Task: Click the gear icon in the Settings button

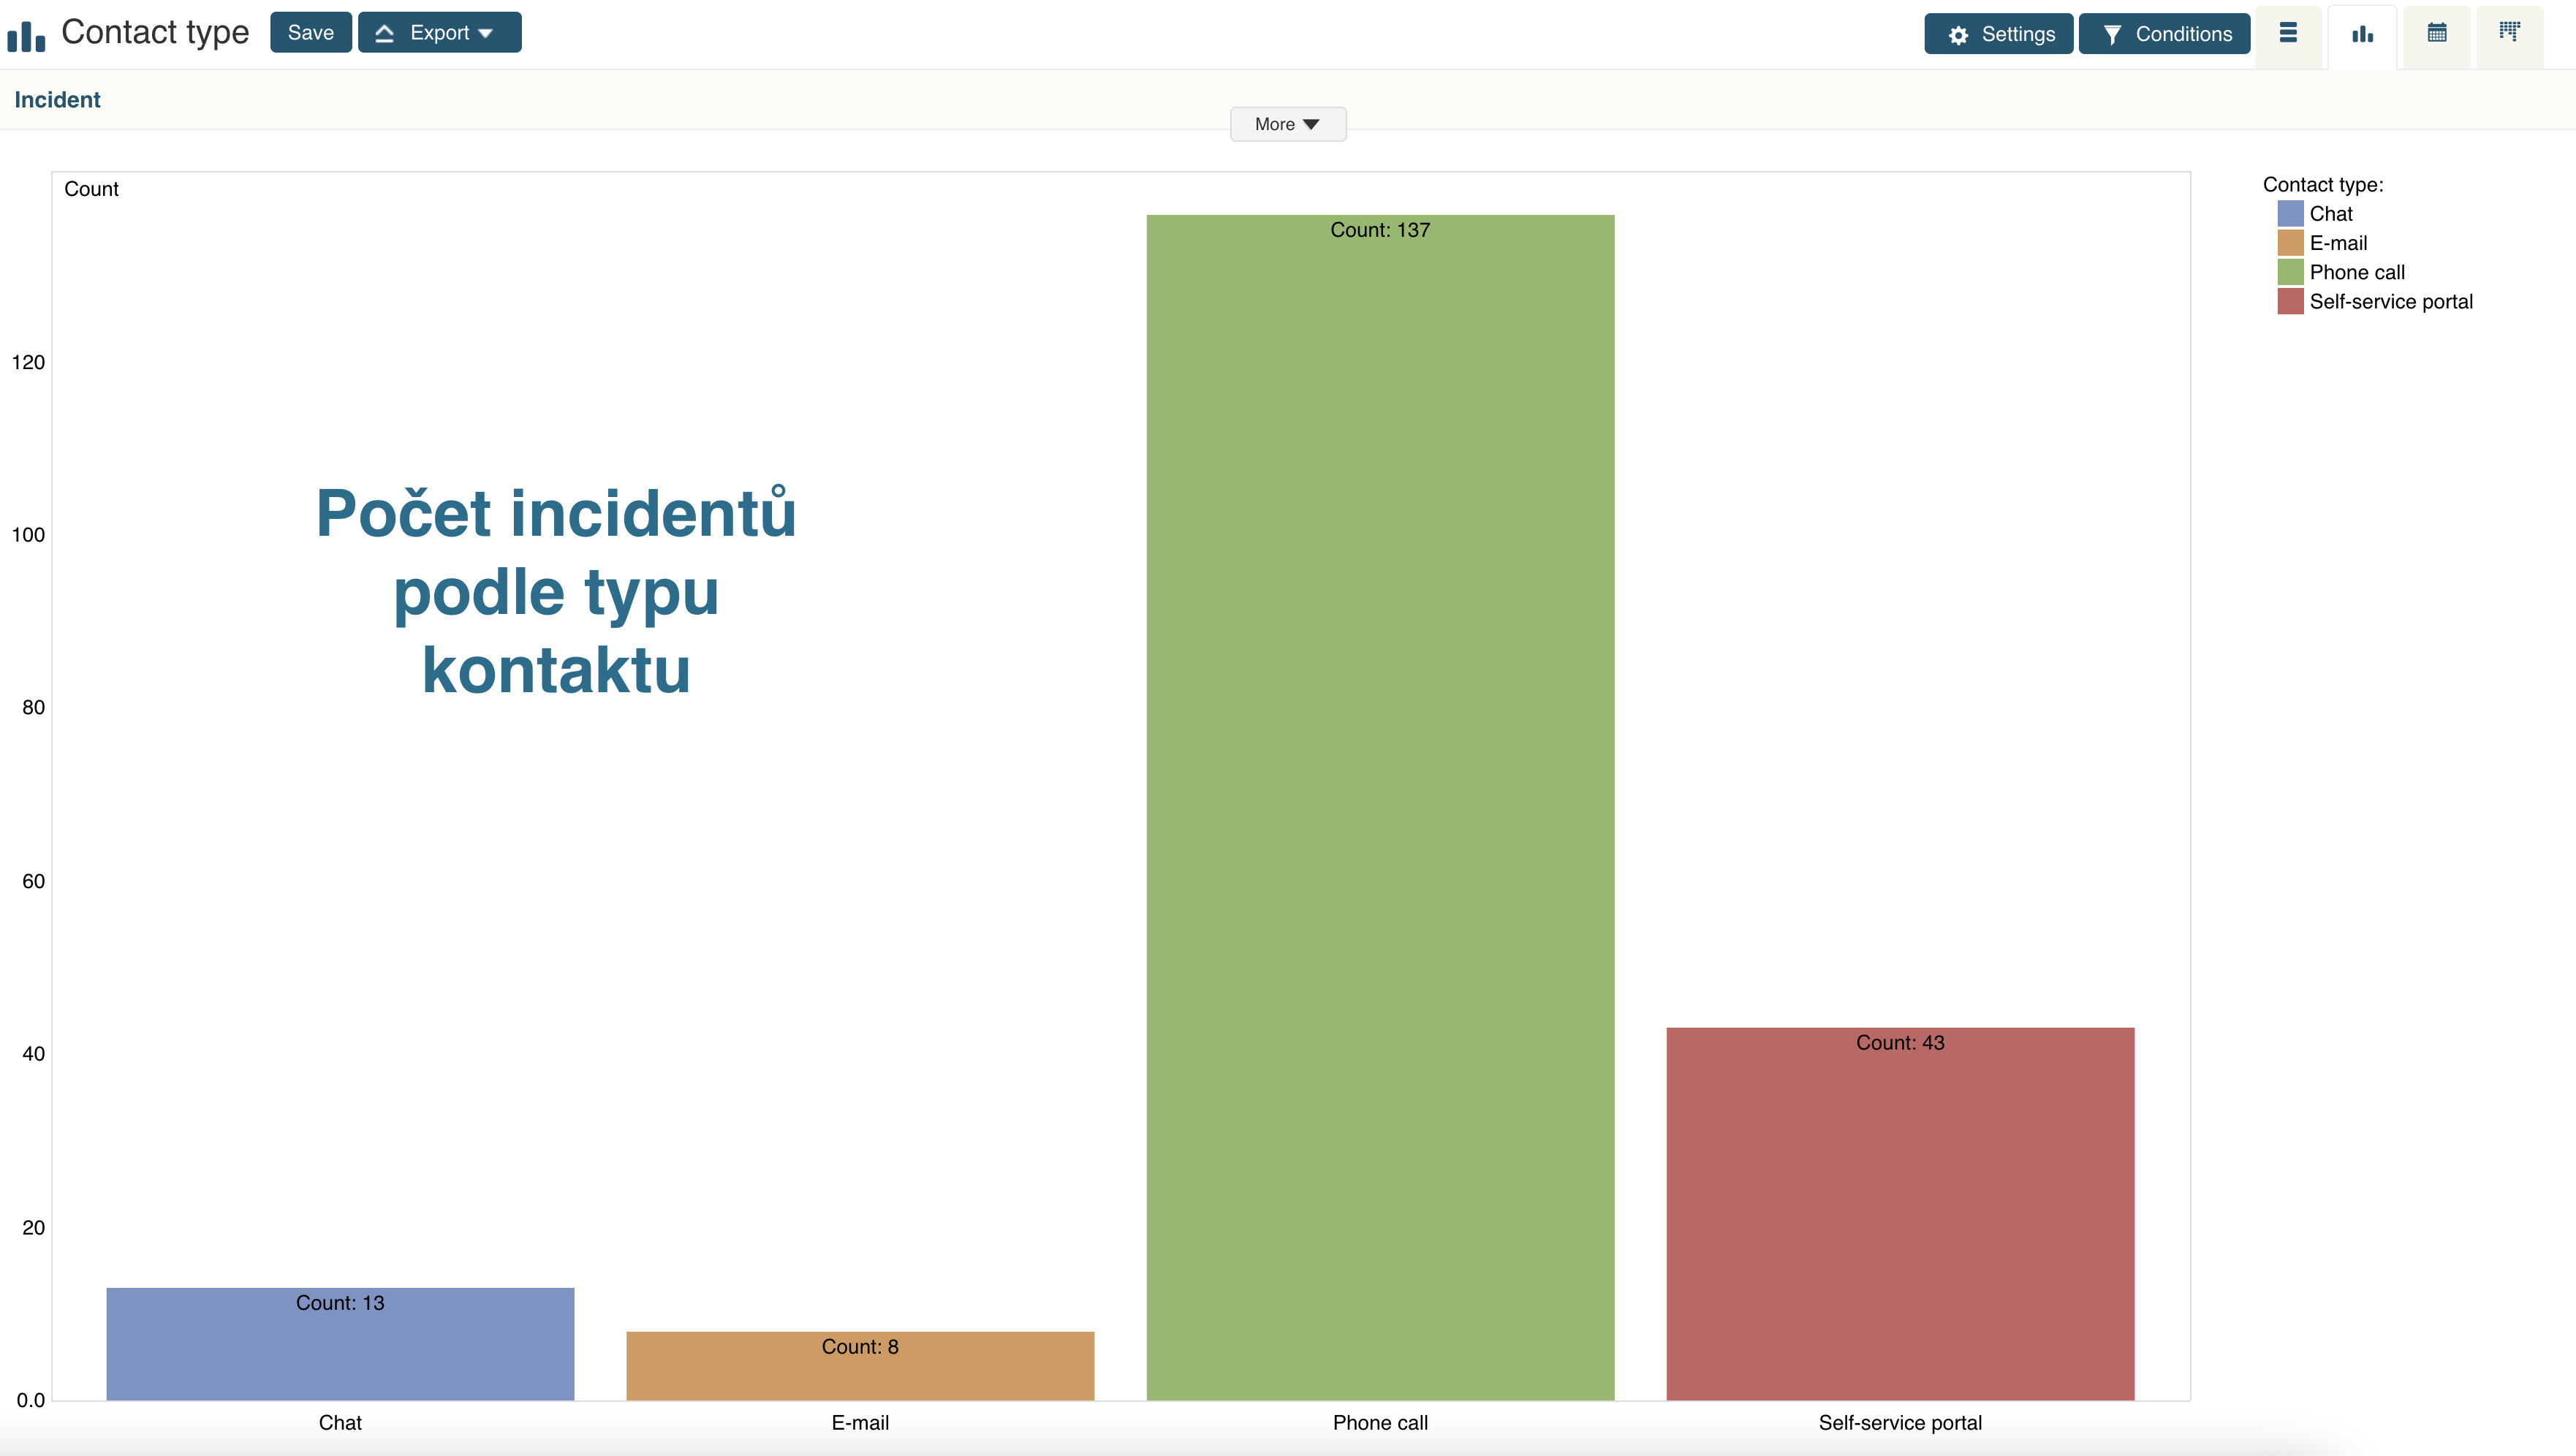Action: pos(1958,35)
